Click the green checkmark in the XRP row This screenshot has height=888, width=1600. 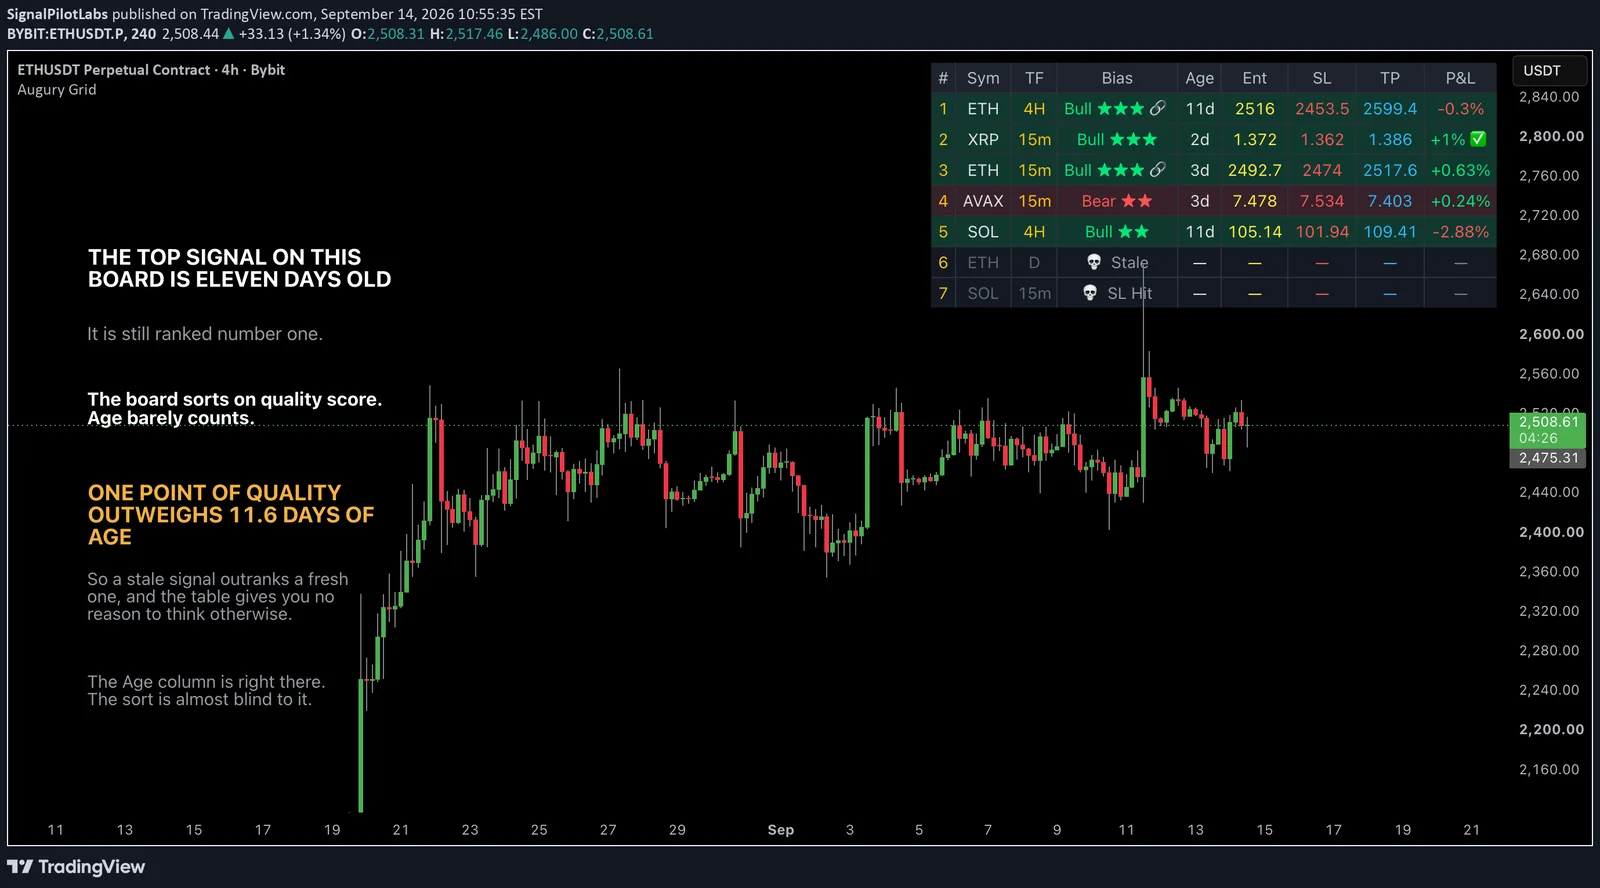click(1478, 139)
